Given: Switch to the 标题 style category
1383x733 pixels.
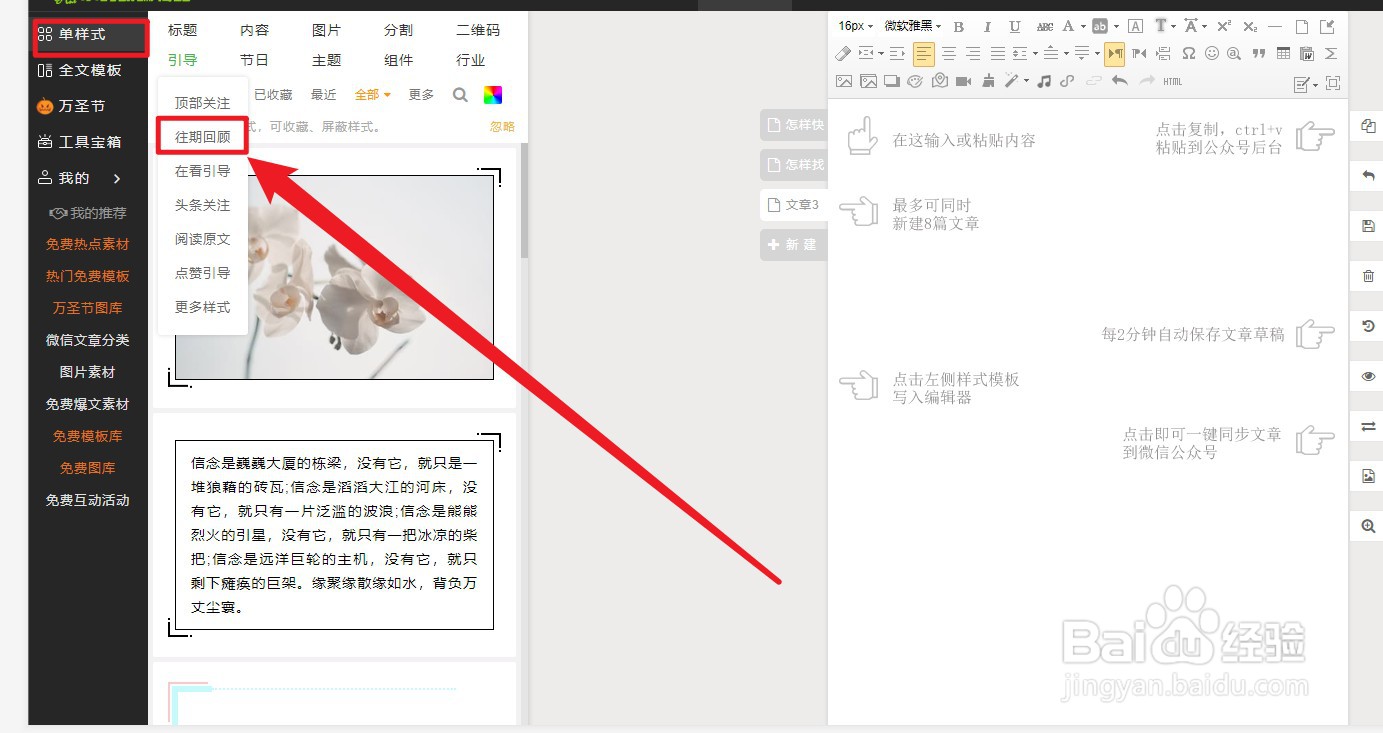Looking at the screenshot, I should pyautogui.click(x=183, y=31).
